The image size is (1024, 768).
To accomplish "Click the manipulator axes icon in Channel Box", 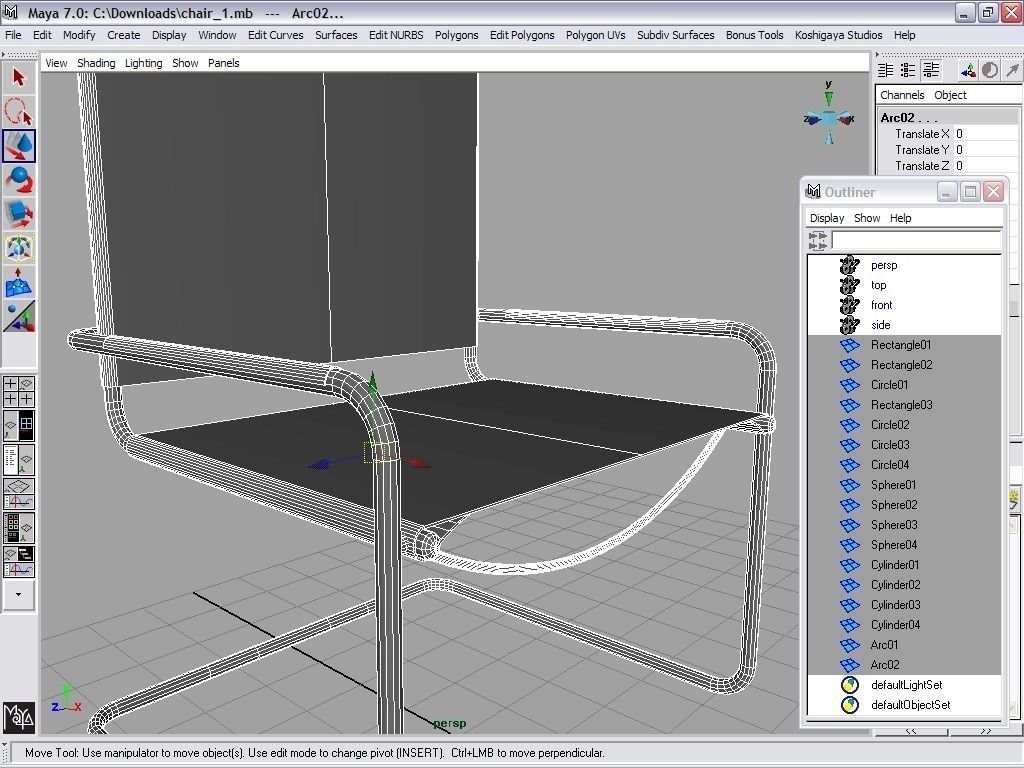I will tap(968, 71).
